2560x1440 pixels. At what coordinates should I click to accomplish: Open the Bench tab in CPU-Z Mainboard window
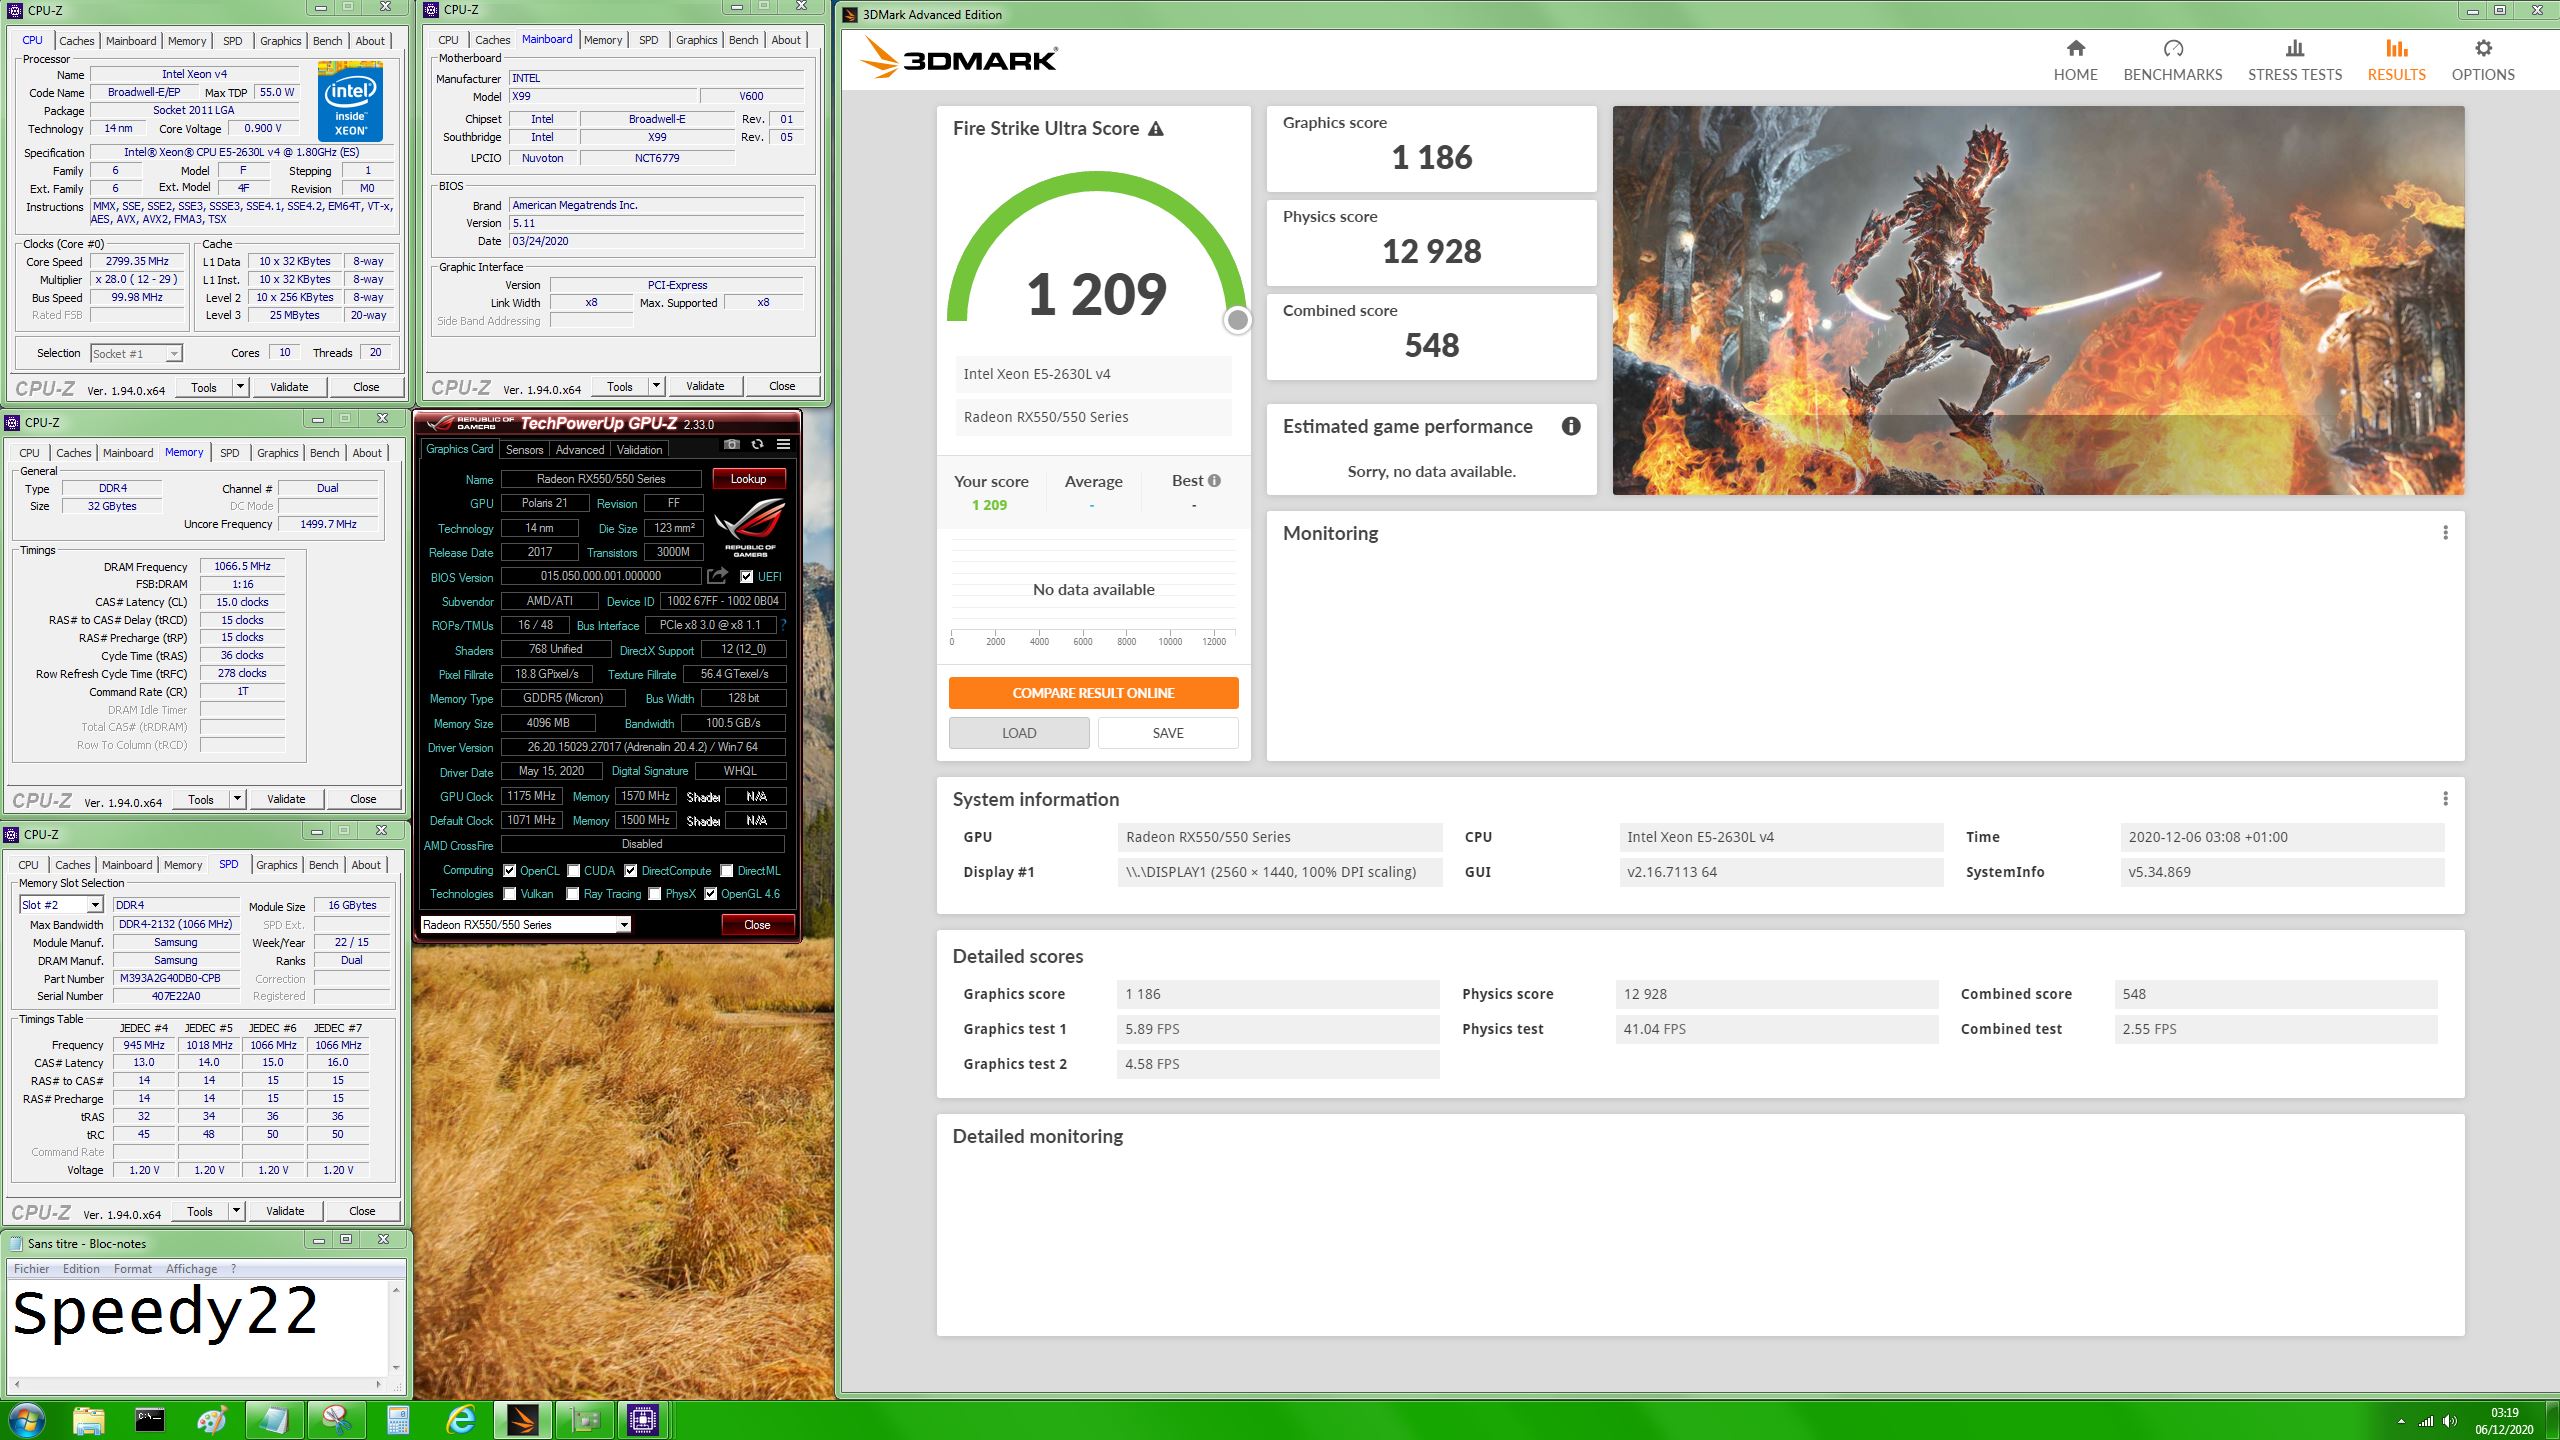click(x=743, y=40)
